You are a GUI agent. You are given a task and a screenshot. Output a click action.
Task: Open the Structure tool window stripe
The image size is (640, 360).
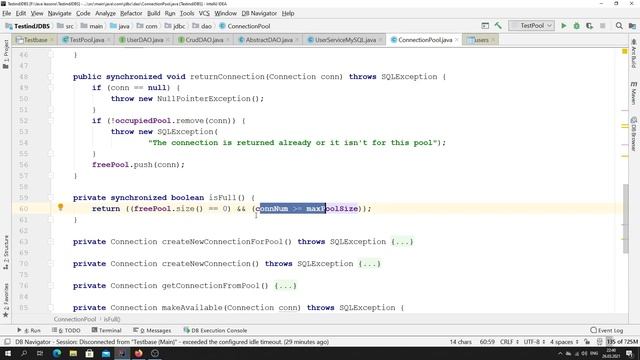tap(6, 252)
